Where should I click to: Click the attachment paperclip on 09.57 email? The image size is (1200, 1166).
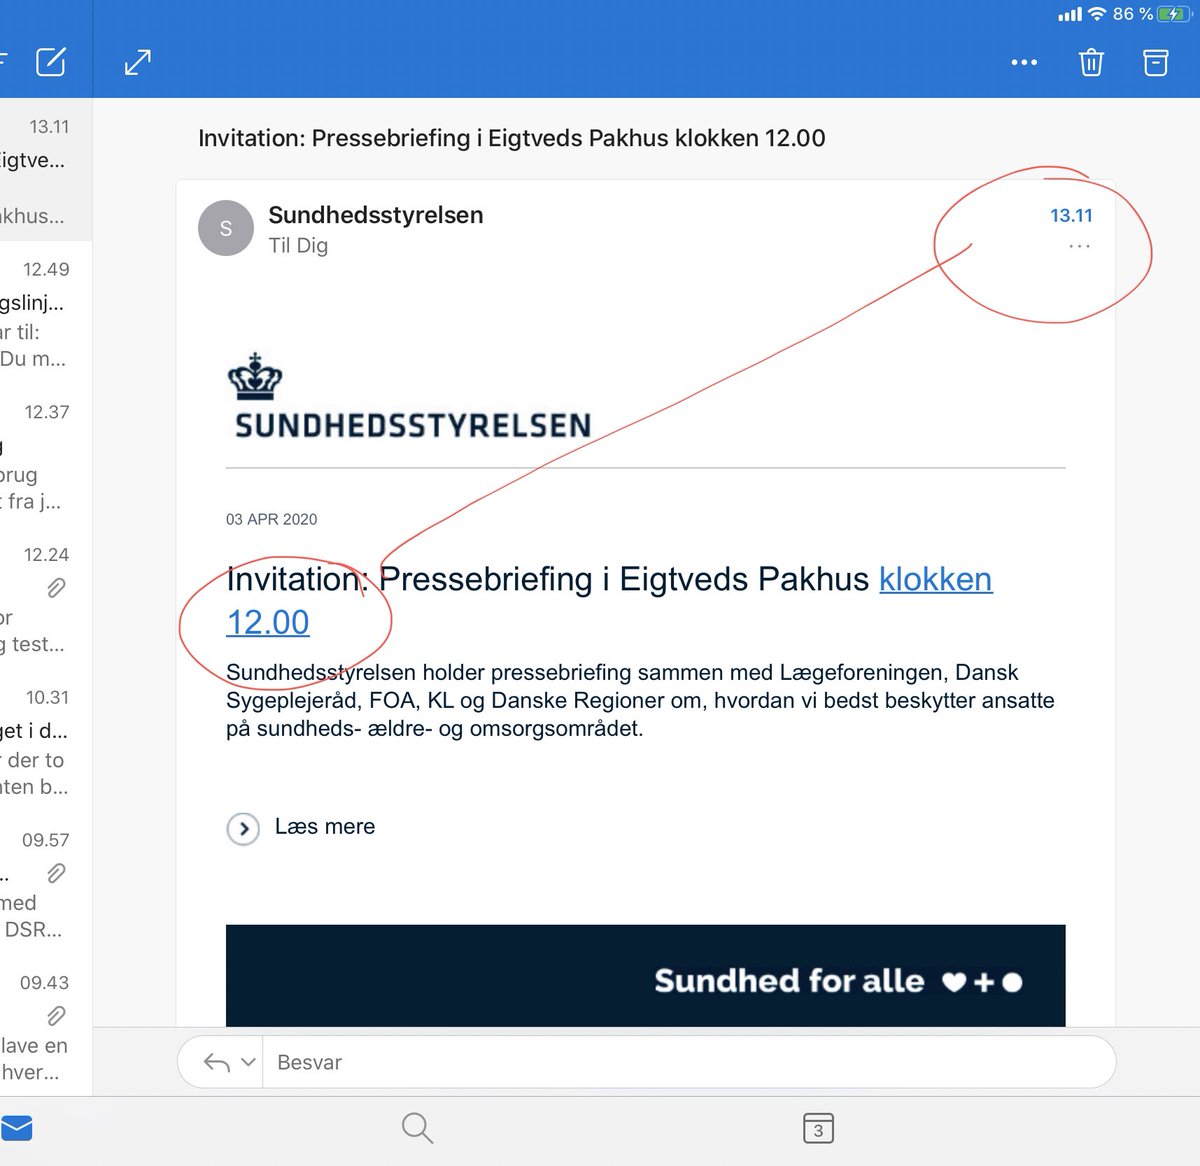(57, 873)
